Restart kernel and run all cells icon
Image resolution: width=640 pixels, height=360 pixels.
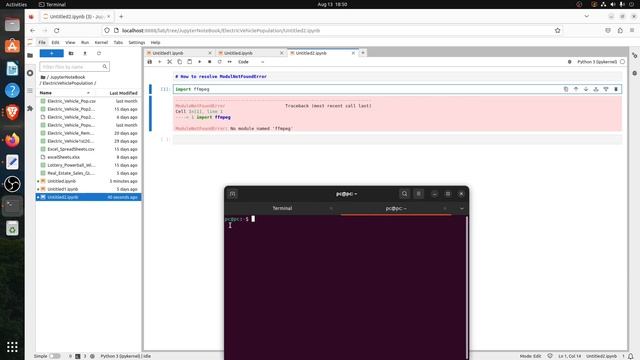[229, 62]
